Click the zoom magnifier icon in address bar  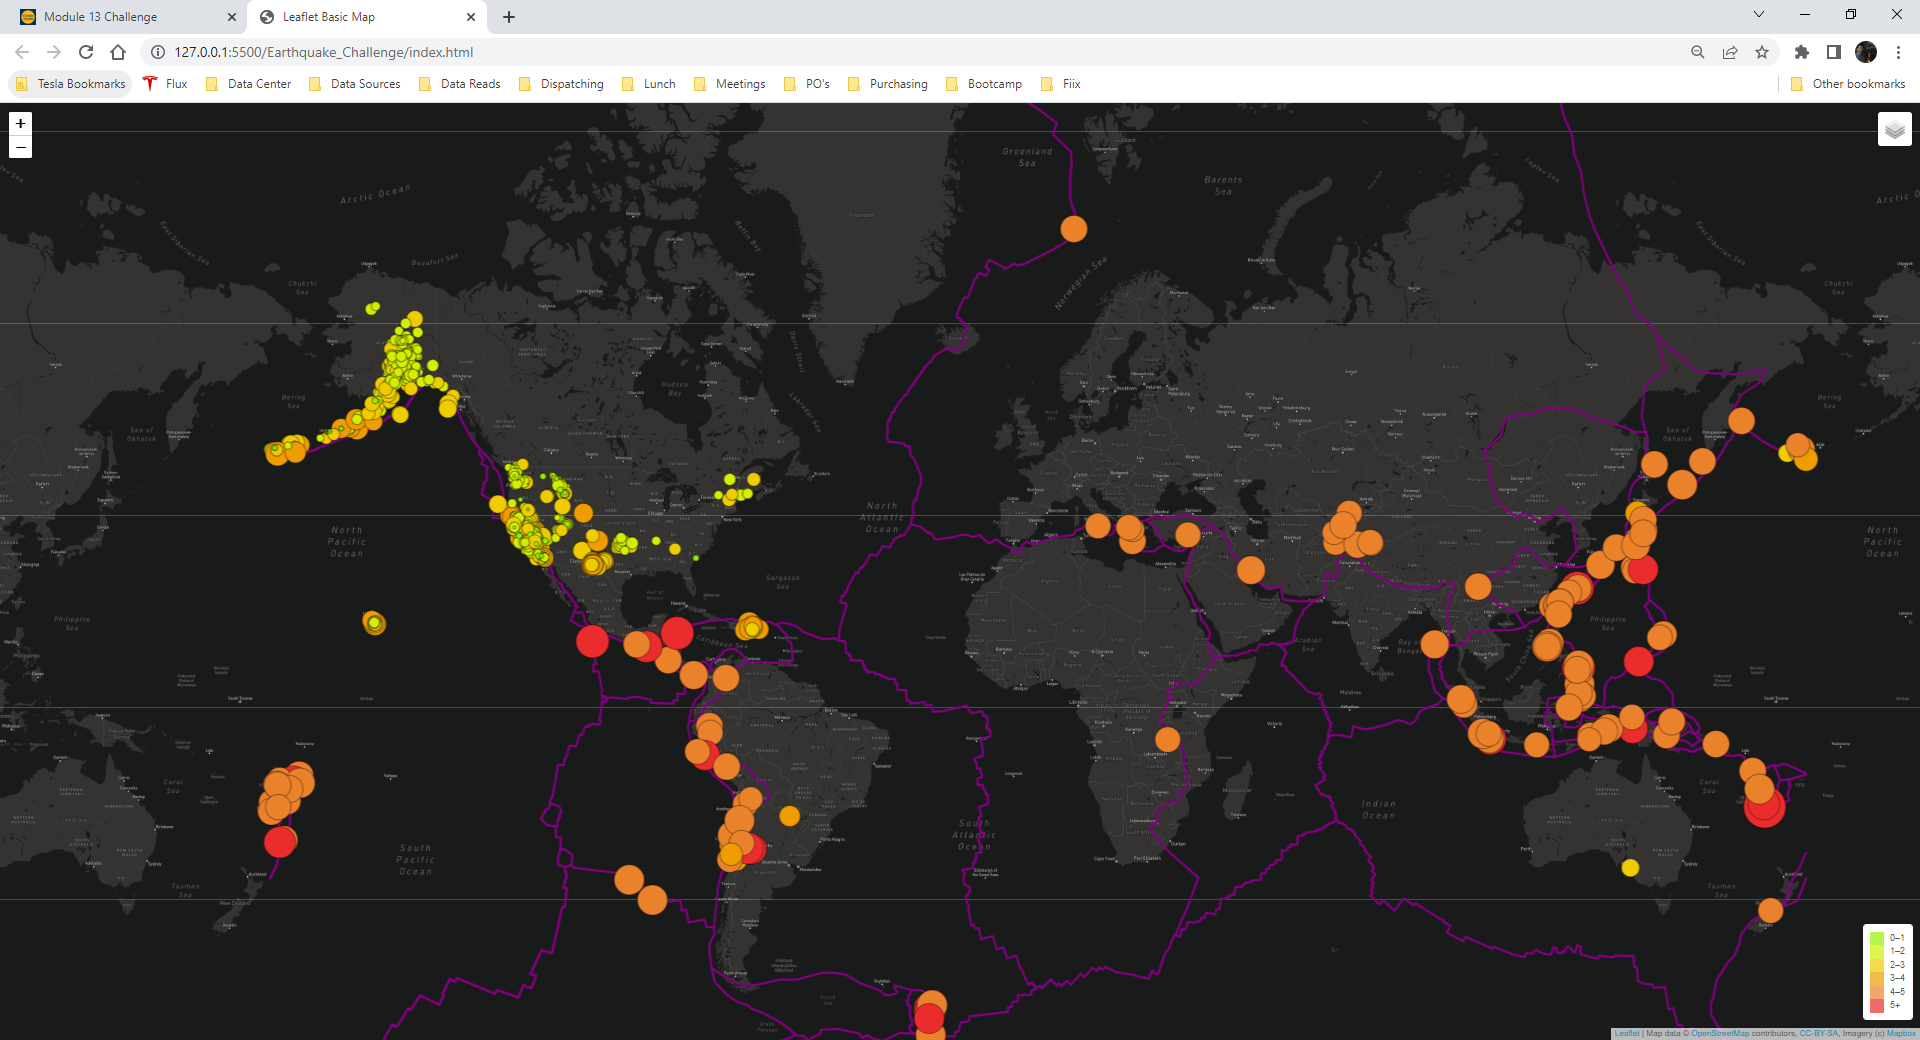click(1697, 52)
